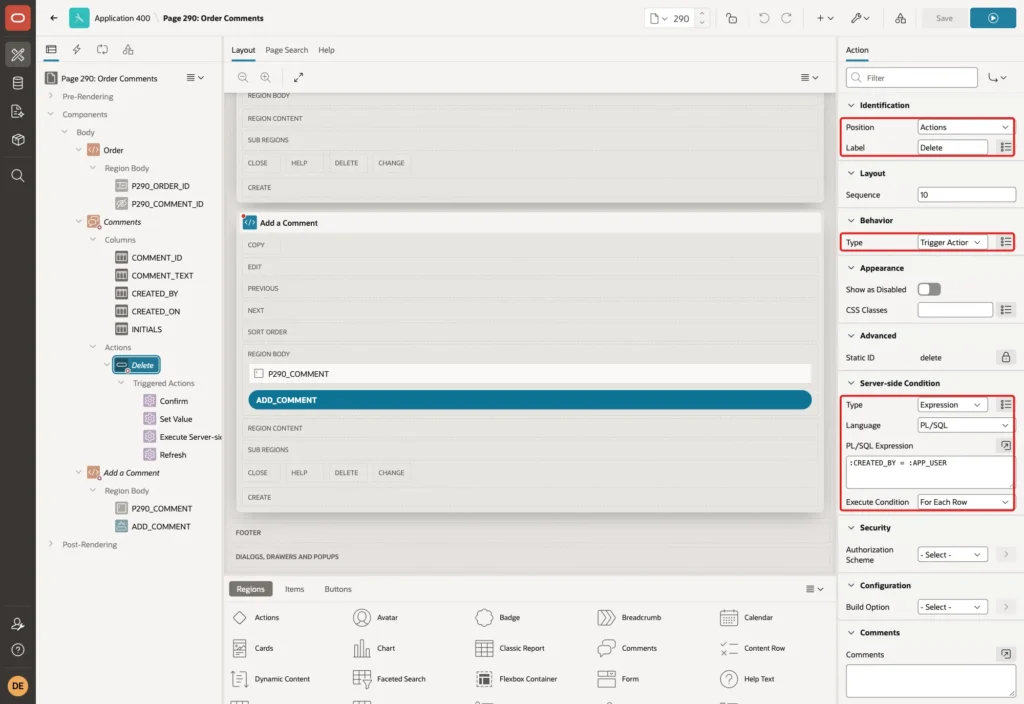Screen dimensions: 1024x704
Task: Open the Help tab in center pane
Action: coord(326,50)
